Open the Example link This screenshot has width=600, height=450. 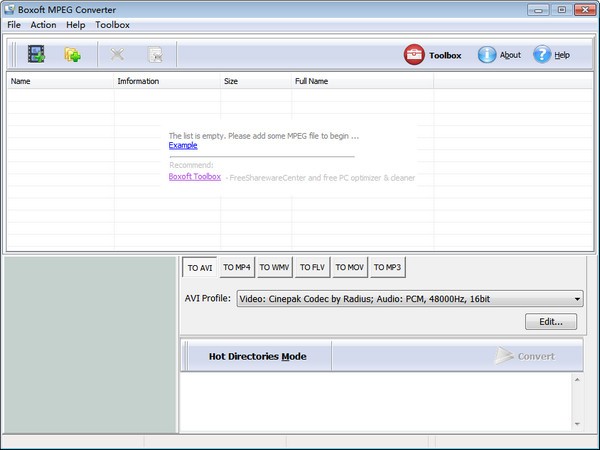[x=183, y=146]
